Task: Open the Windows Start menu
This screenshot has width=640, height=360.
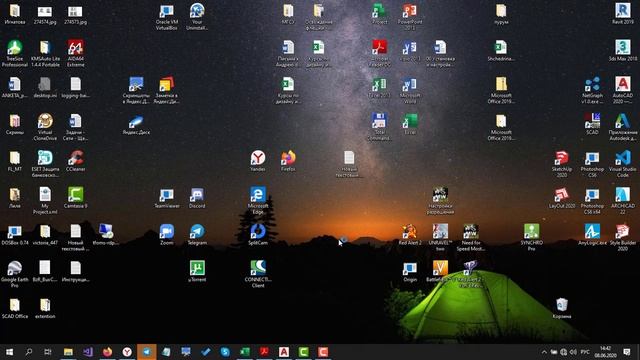Action: pyautogui.click(x=9, y=352)
